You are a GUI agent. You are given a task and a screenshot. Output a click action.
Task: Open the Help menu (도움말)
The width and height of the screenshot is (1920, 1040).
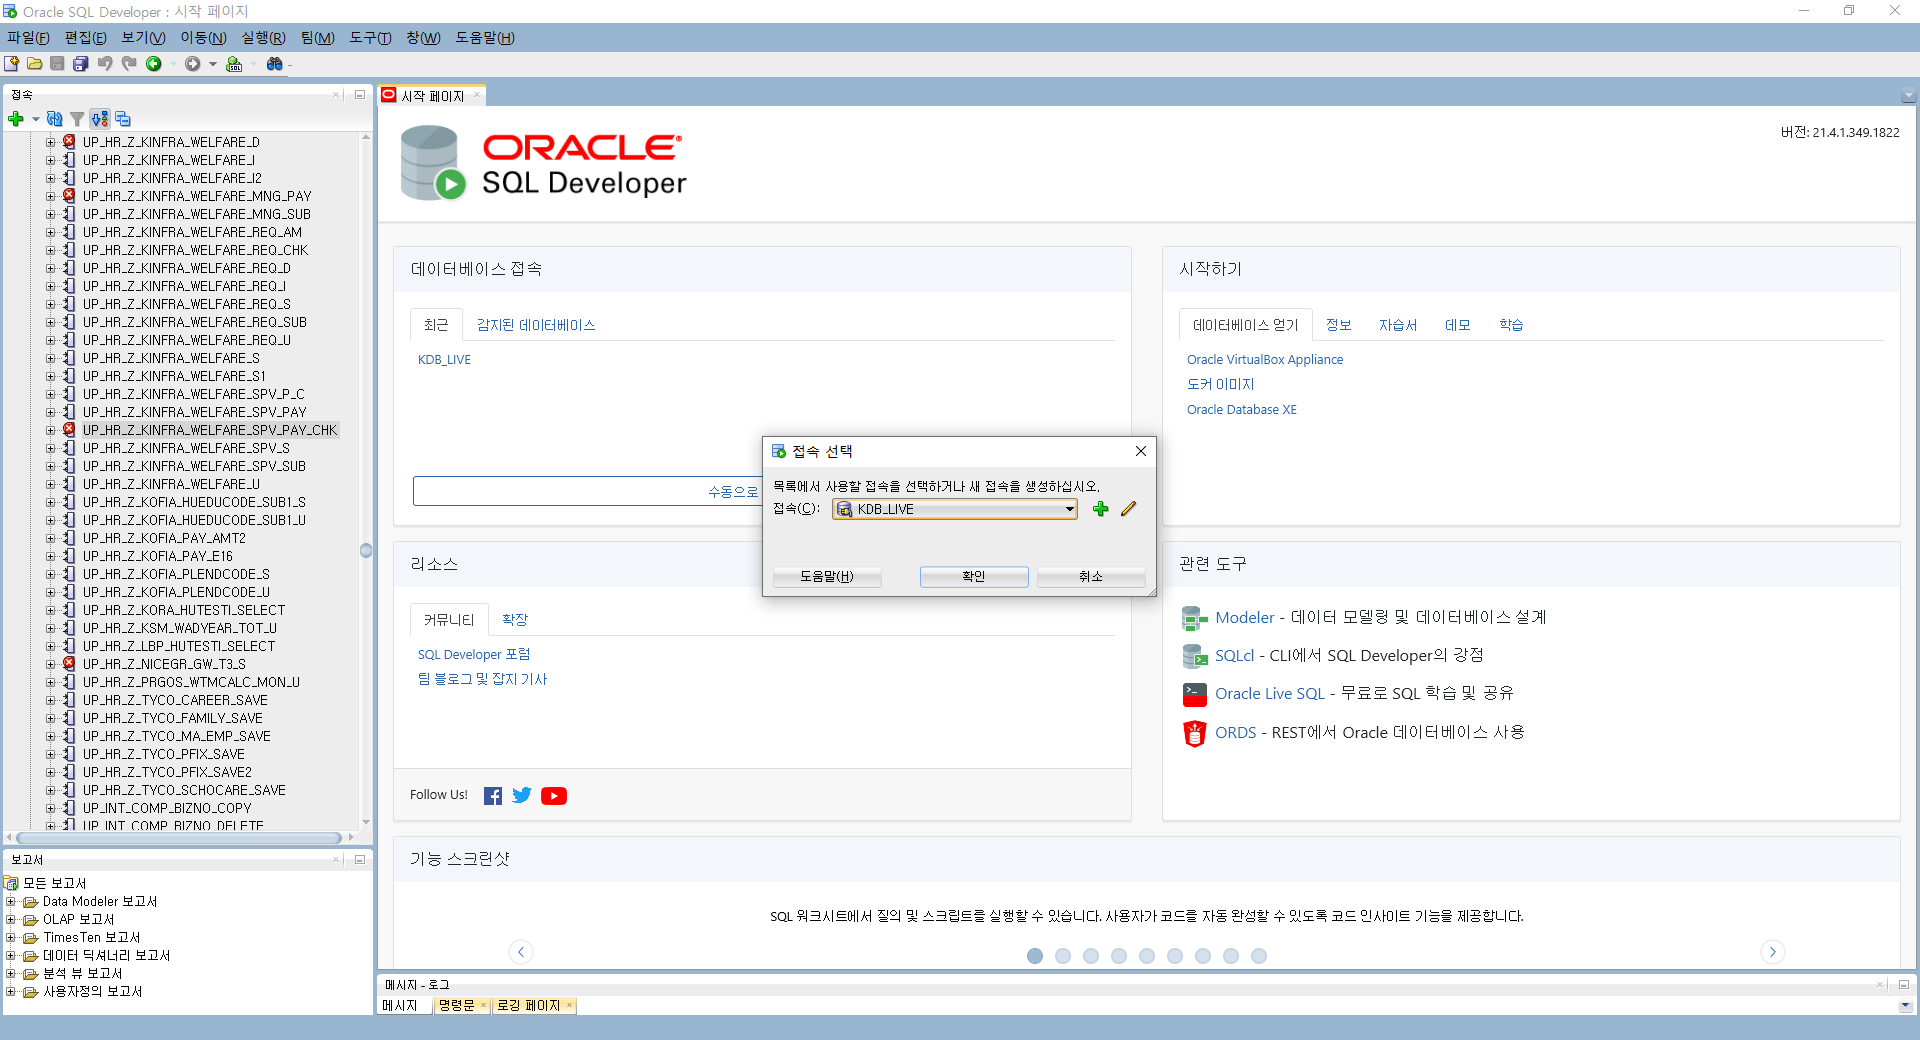pyautogui.click(x=485, y=38)
